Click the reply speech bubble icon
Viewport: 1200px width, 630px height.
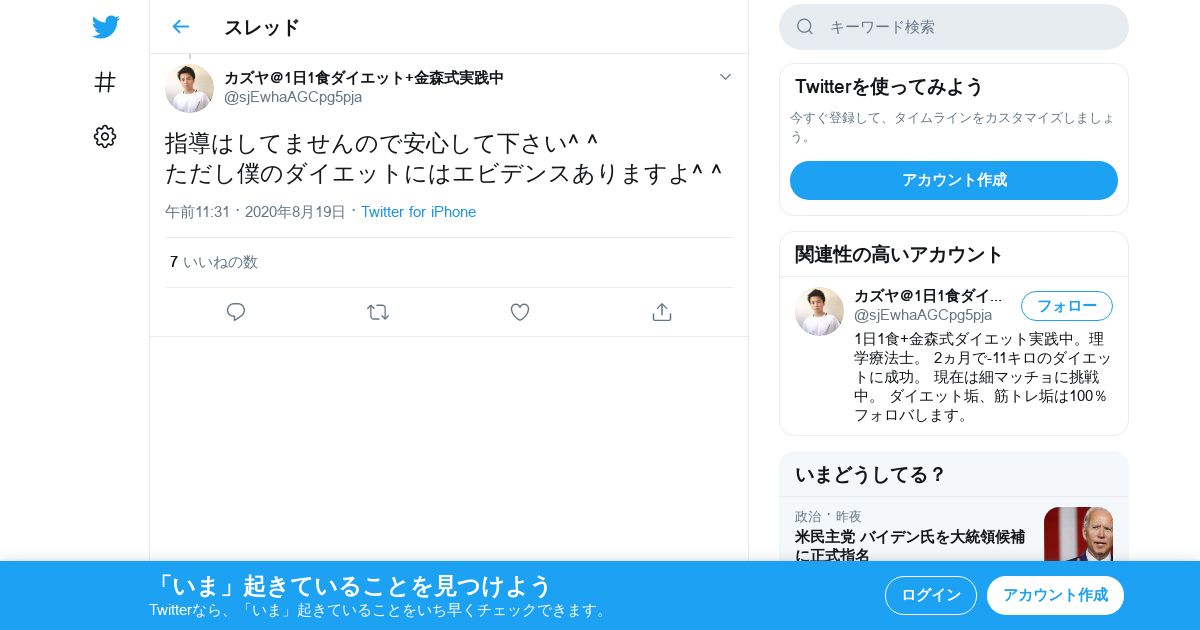(x=236, y=312)
